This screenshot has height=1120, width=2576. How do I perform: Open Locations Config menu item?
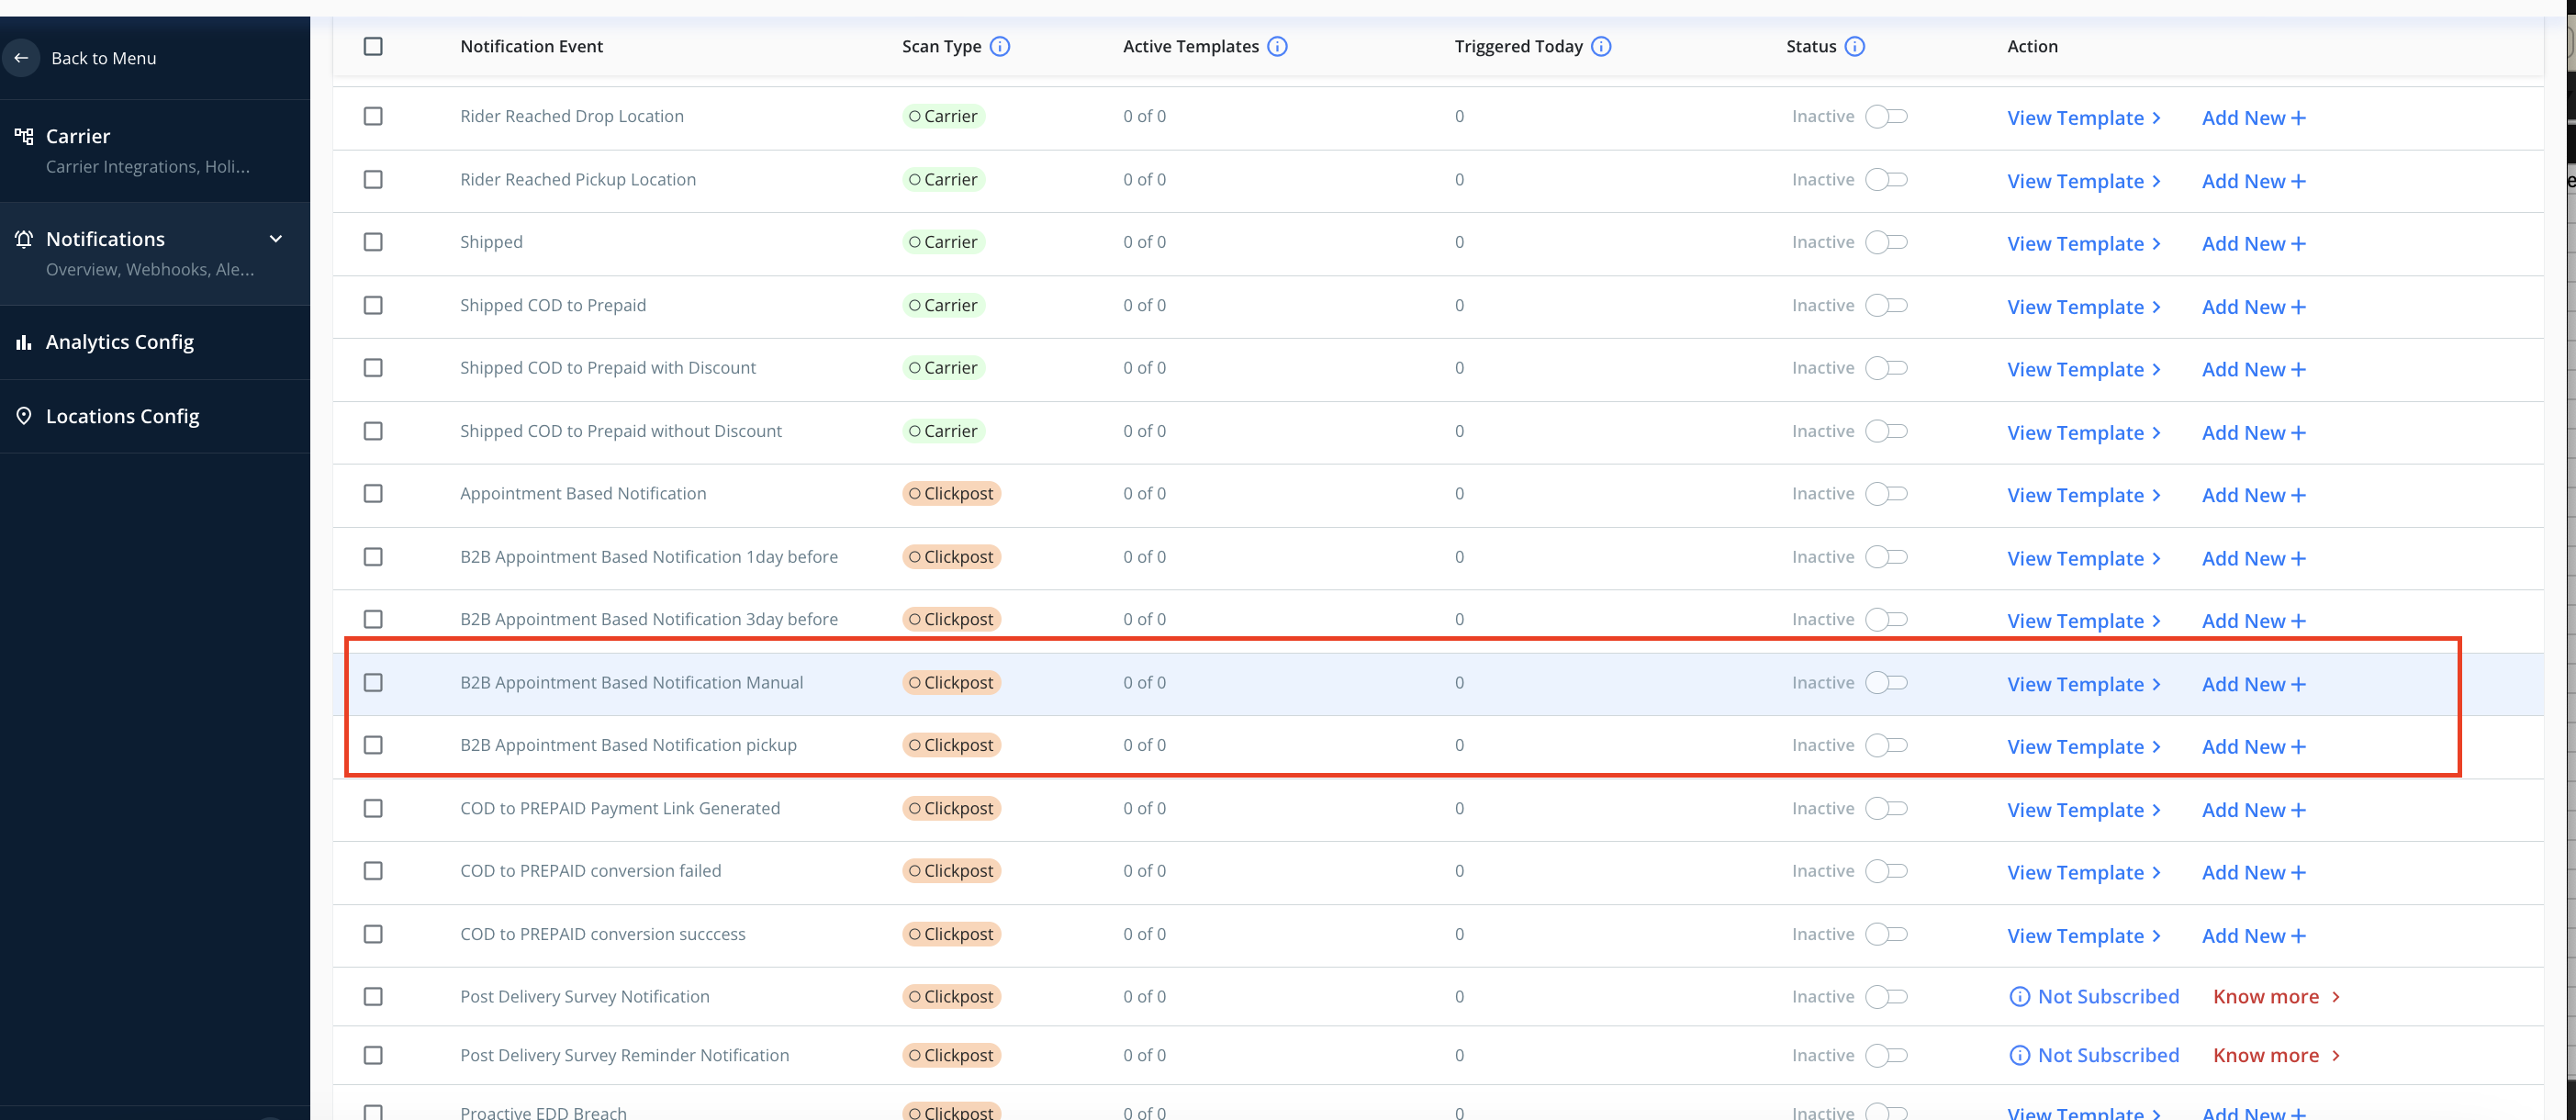click(x=122, y=416)
